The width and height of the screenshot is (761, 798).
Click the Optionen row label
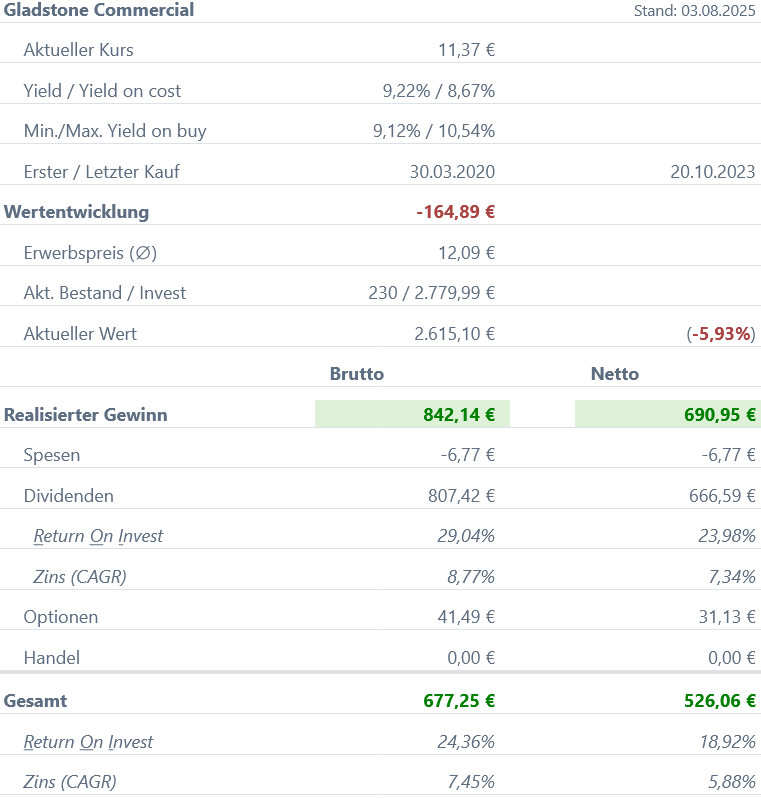click(x=61, y=617)
